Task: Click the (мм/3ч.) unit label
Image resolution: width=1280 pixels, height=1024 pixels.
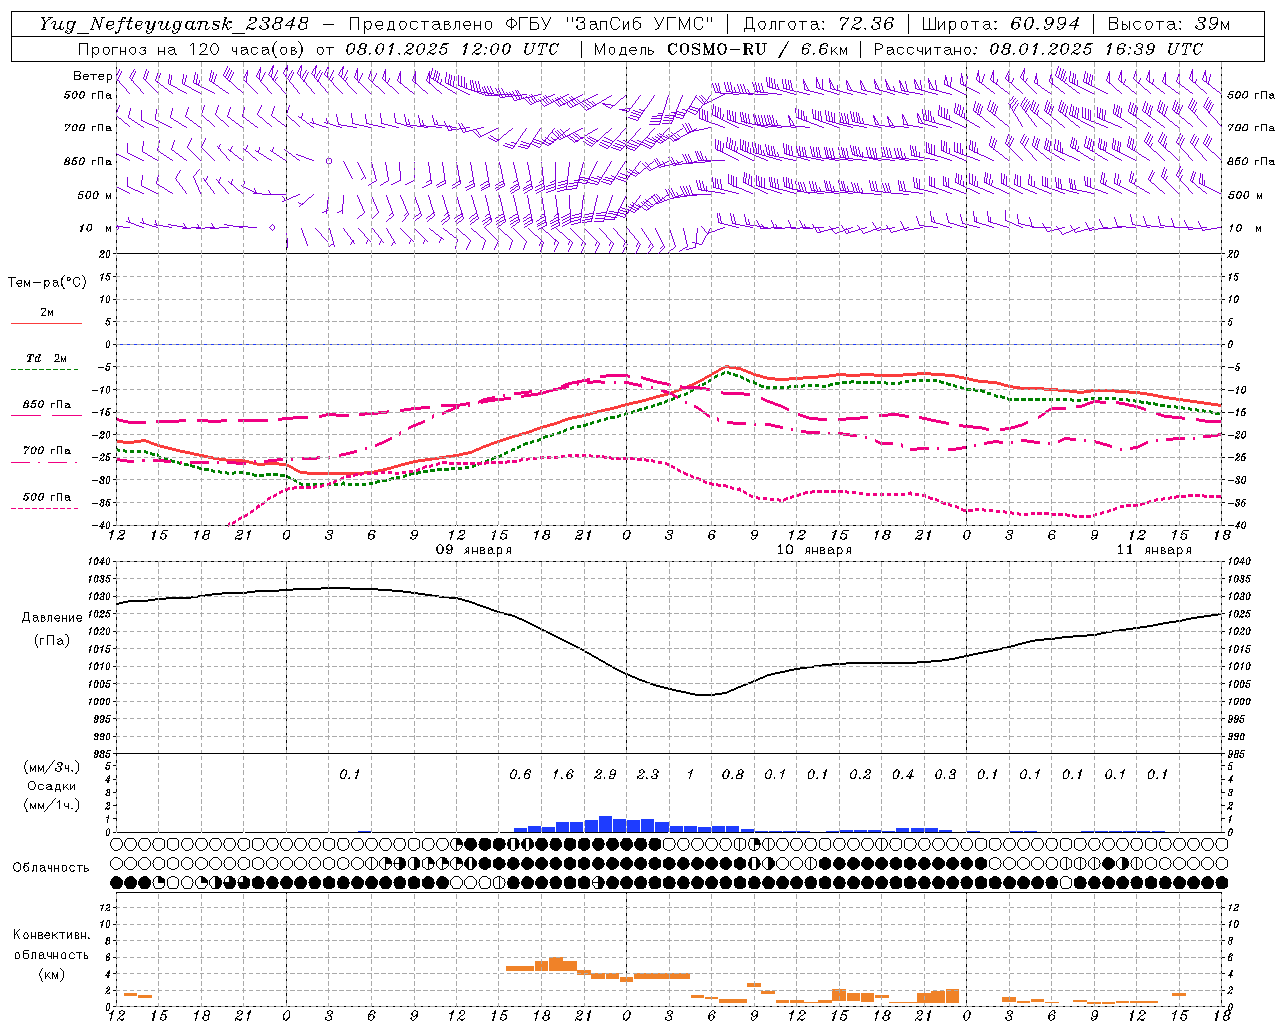Action: point(52,767)
